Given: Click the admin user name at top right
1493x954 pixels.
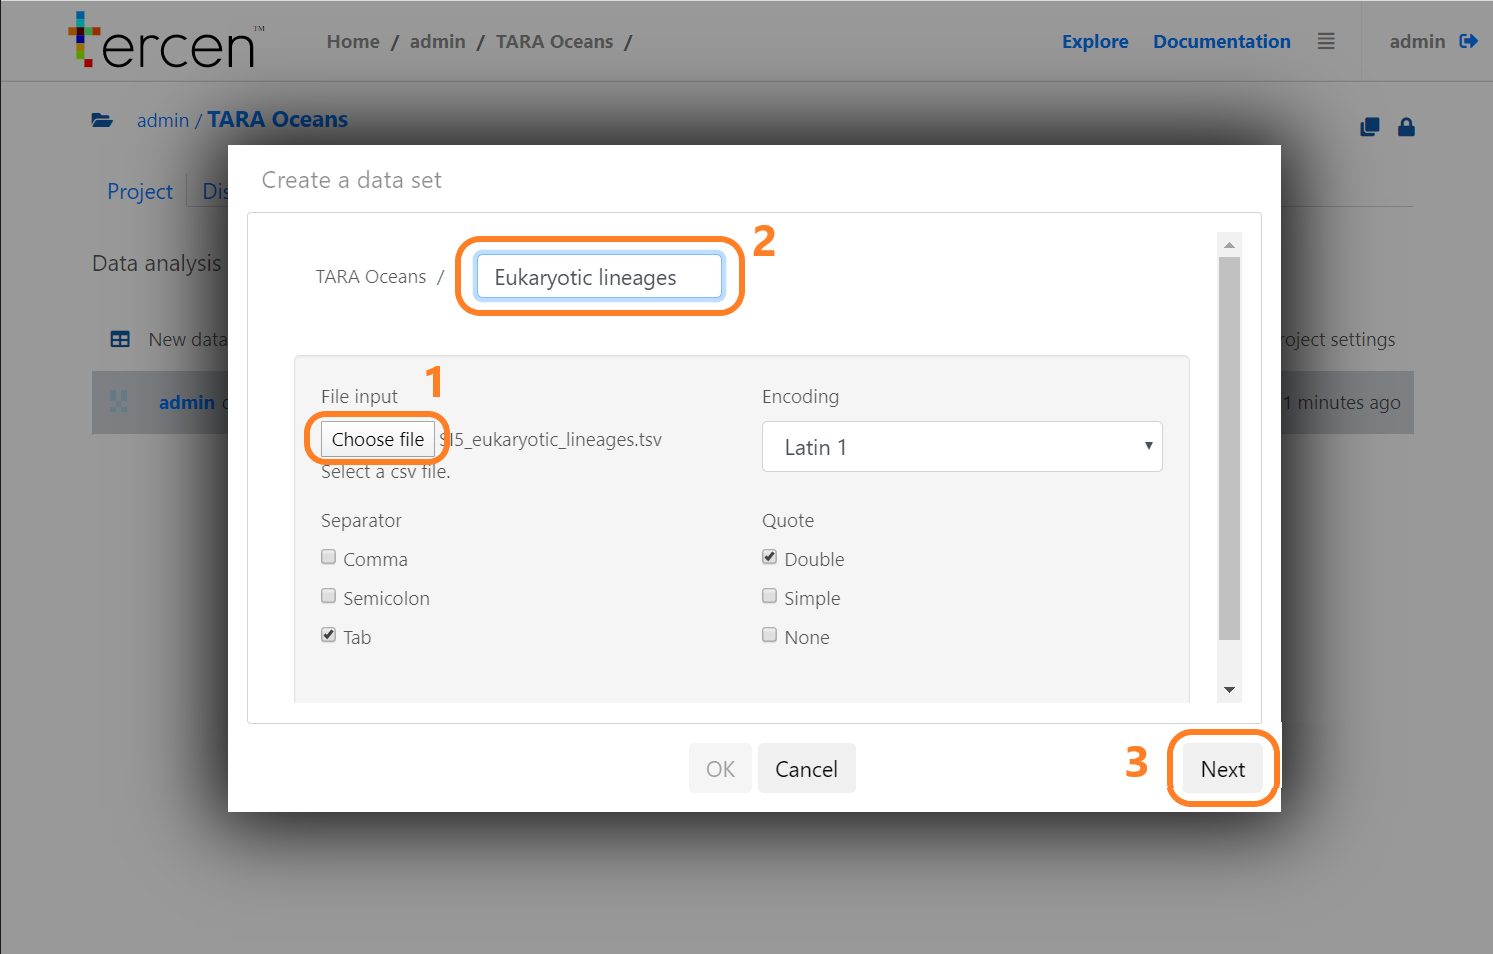Looking at the screenshot, I should (x=1417, y=42).
